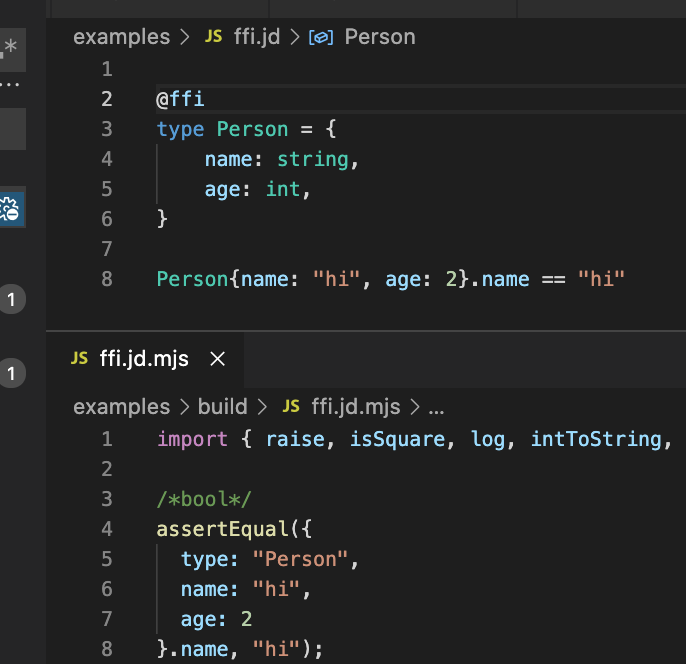This screenshot has width=686, height=664.
Task: Click the intToString import name
Action: click(596, 439)
